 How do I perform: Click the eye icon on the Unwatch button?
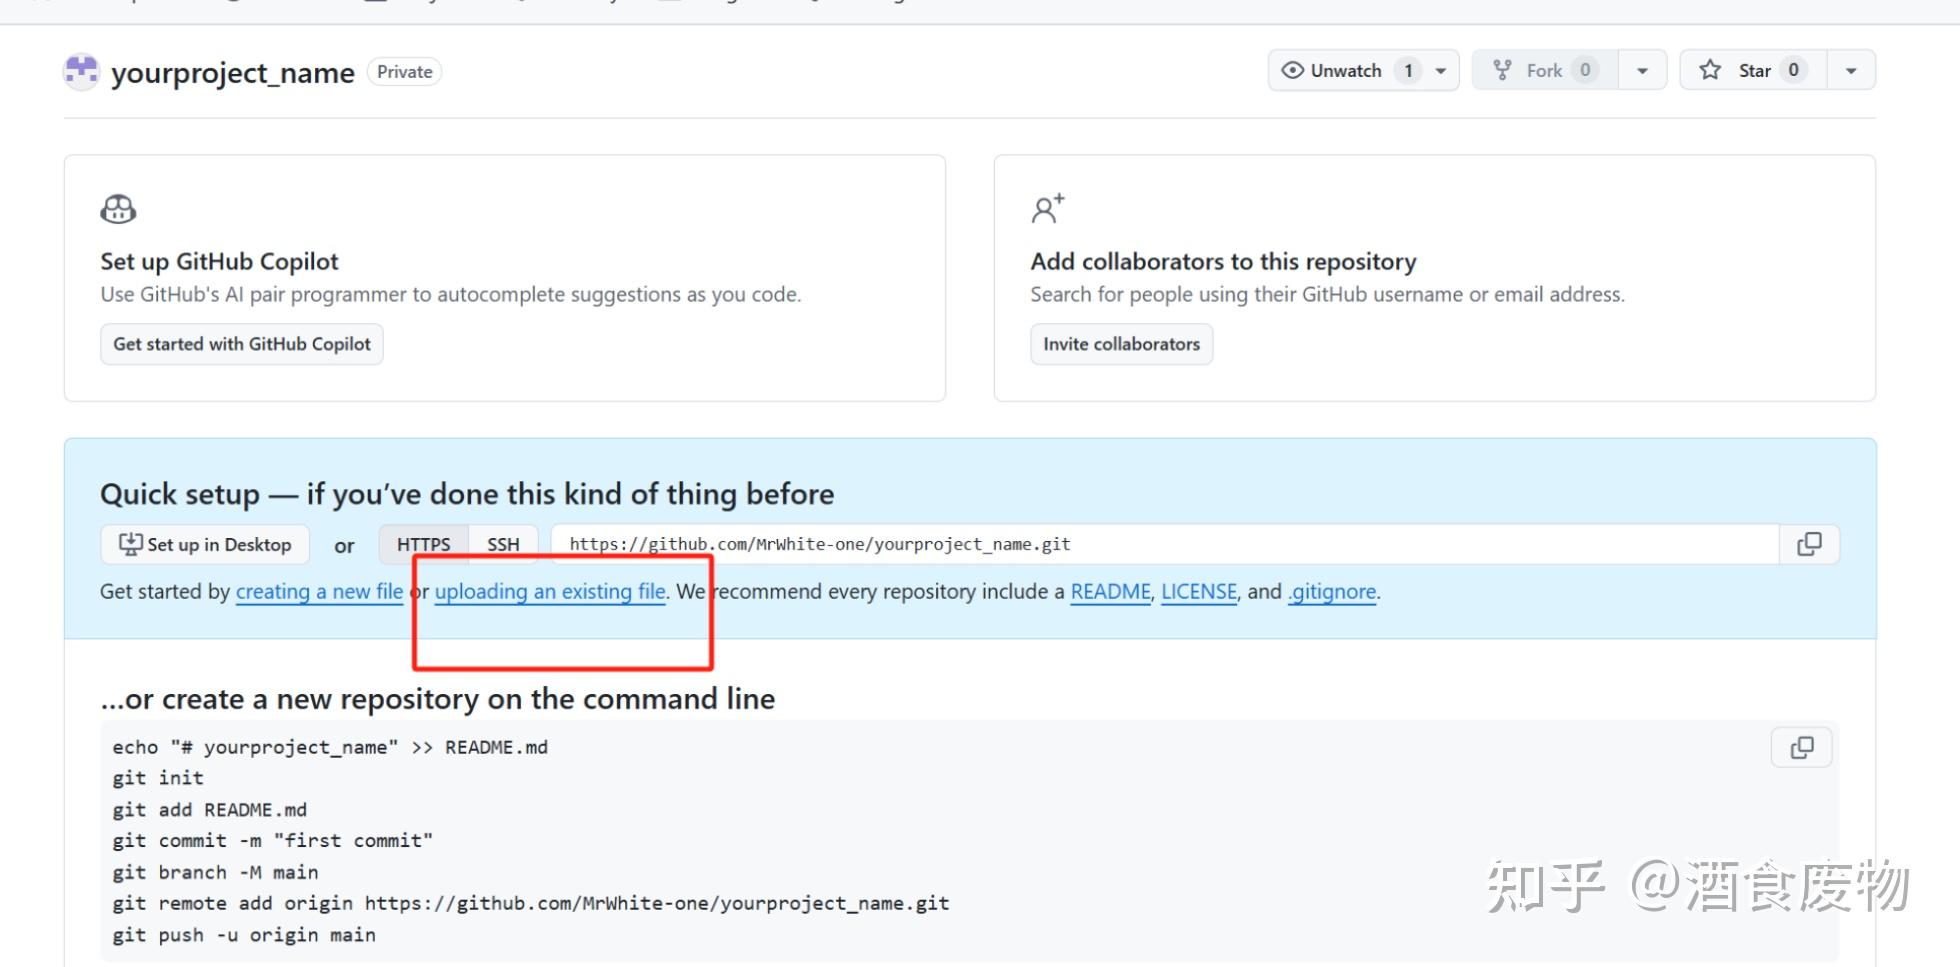click(1294, 70)
